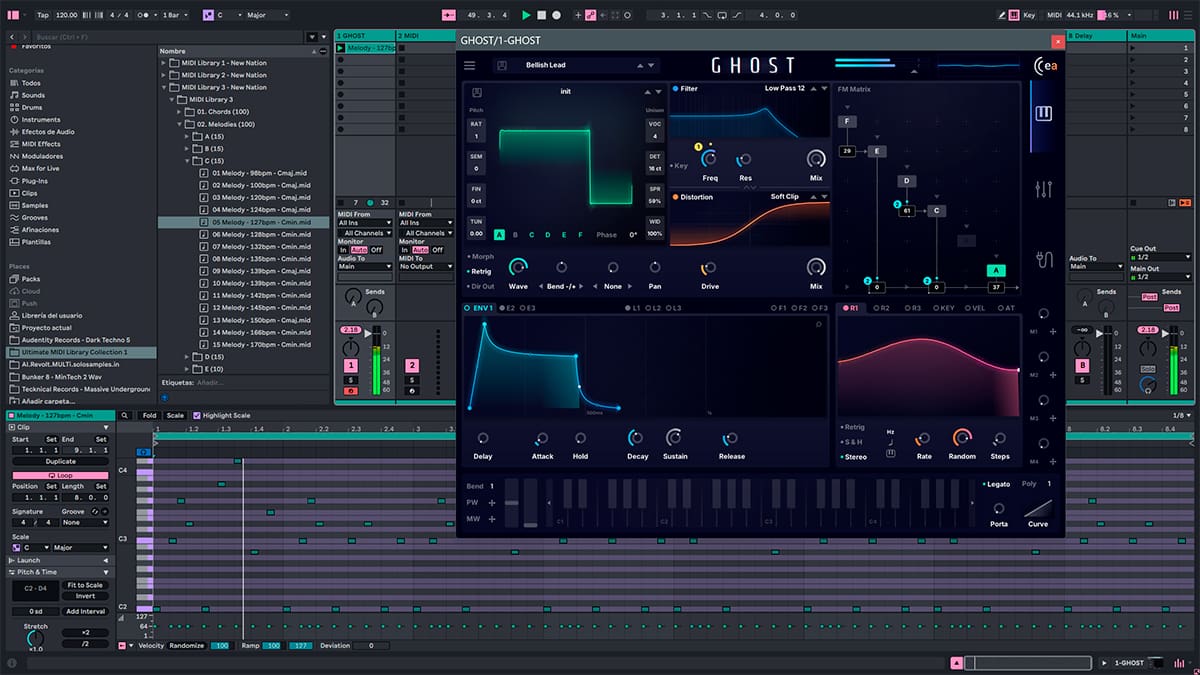Open the Ghost mixer sliders icon
This screenshot has width=1200, height=675.
(x=1044, y=188)
